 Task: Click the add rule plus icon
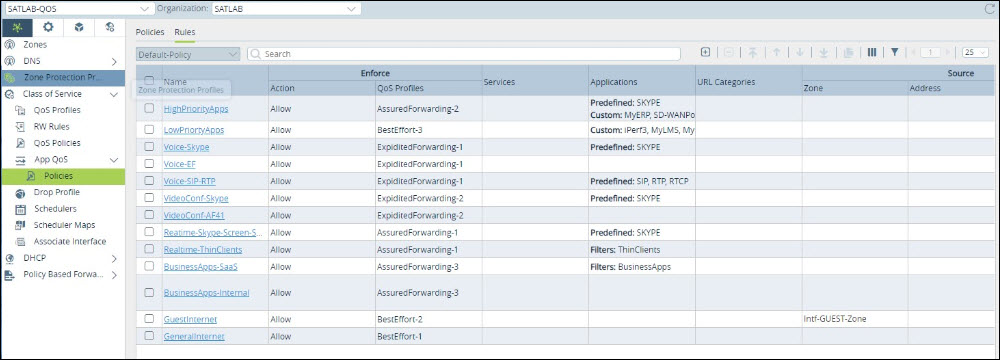[705, 53]
